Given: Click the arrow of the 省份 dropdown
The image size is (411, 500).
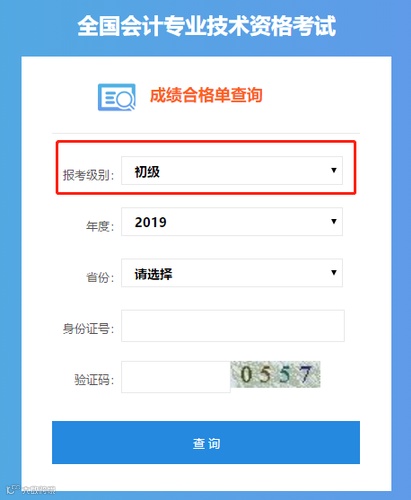Looking at the screenshot, I should (334, 272).
